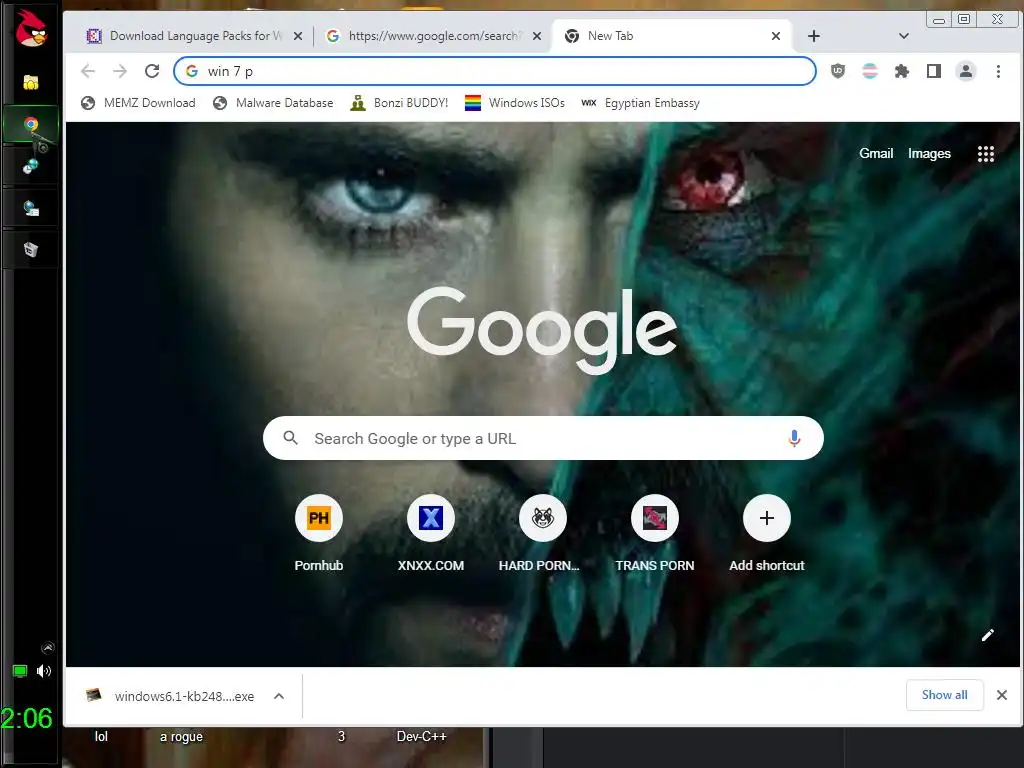Click Show all downloads

[x=944, y=695]
